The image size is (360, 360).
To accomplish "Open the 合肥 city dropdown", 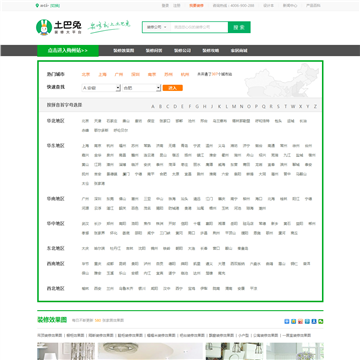I will point(142,88).
